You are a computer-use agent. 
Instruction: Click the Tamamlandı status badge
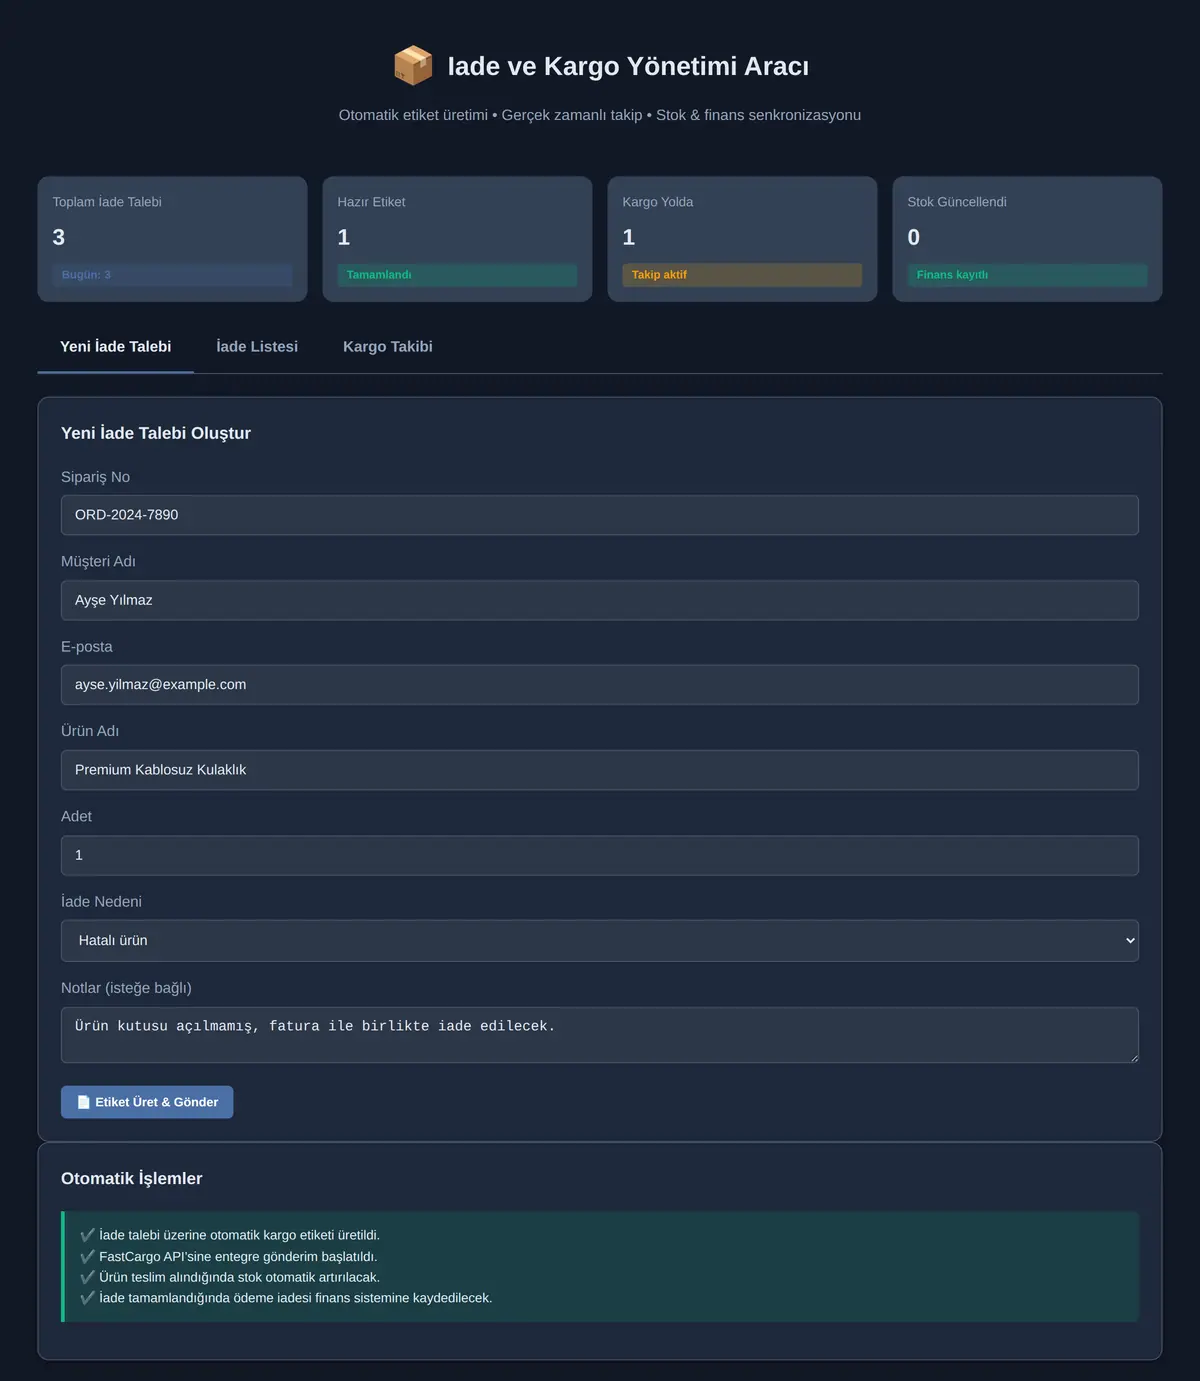click(x=457, y=275)
